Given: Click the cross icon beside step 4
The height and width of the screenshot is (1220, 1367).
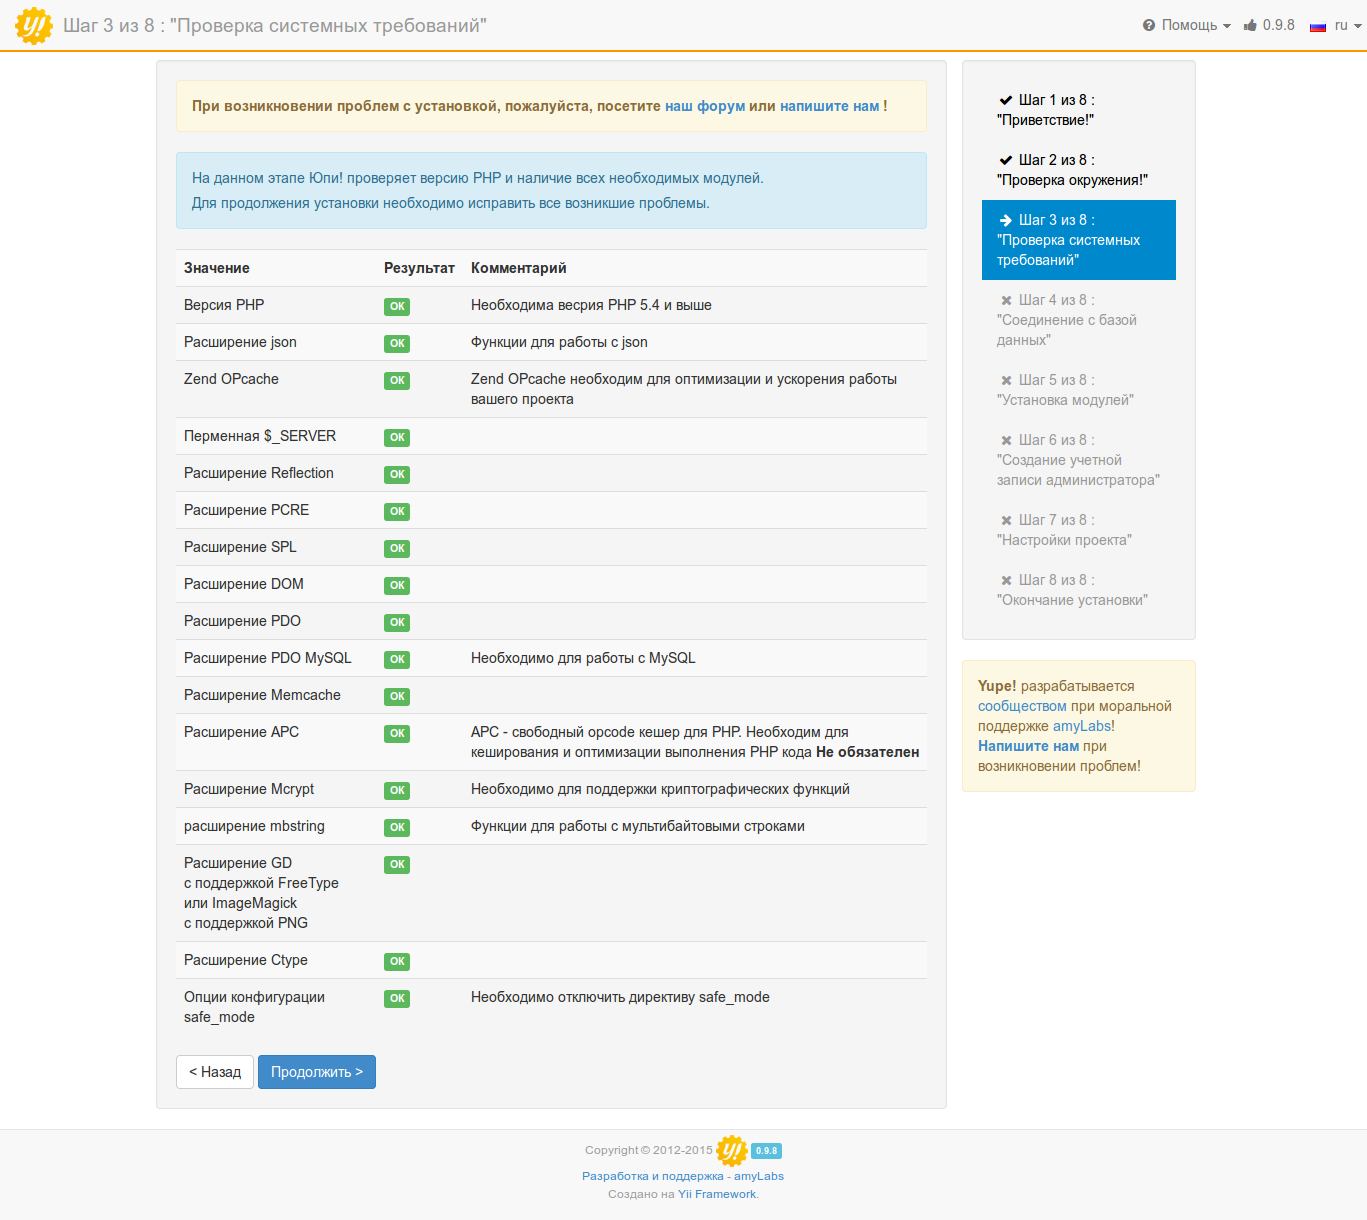Looking at the screenshot, I should [x=1006, y=300].
